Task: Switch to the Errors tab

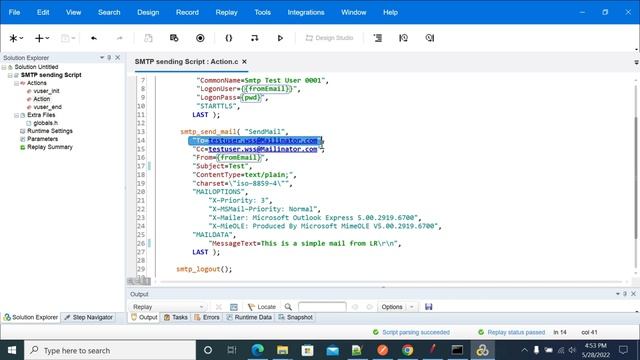Action: click(207, 317)
